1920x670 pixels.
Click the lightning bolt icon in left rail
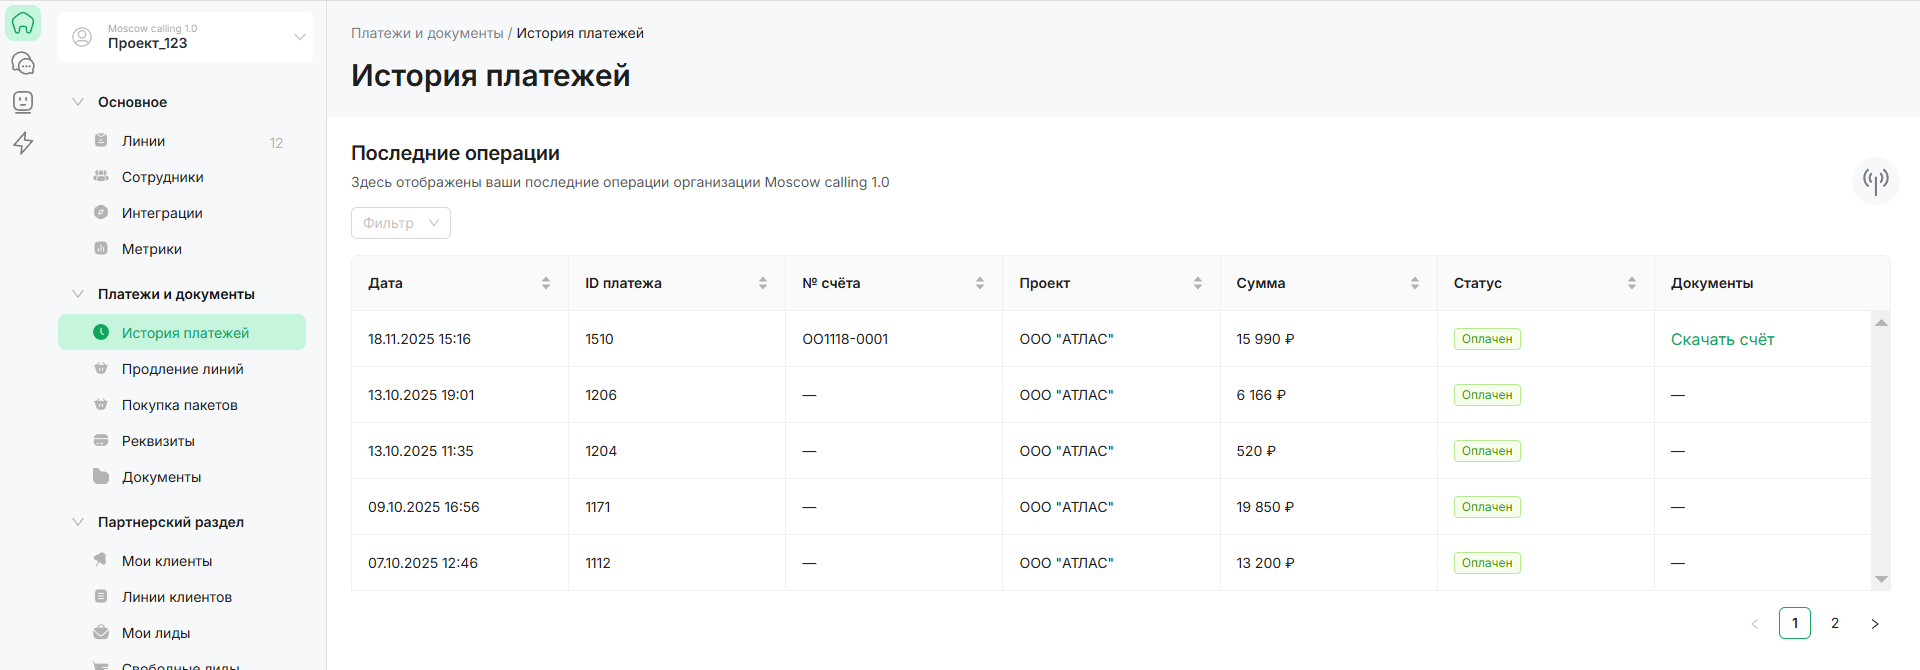[x=23, y=143]
